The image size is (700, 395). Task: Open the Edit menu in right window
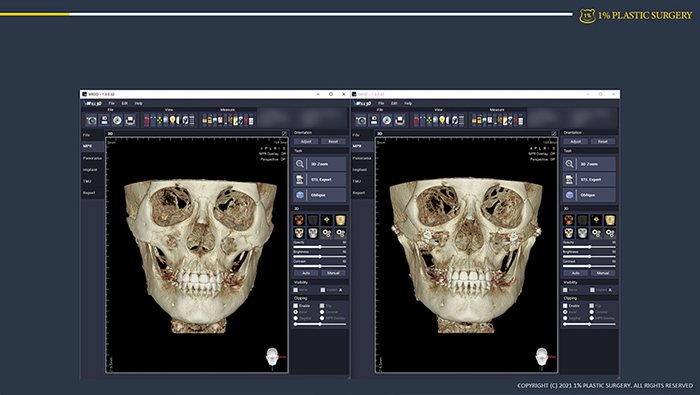(x=394, y=104)
